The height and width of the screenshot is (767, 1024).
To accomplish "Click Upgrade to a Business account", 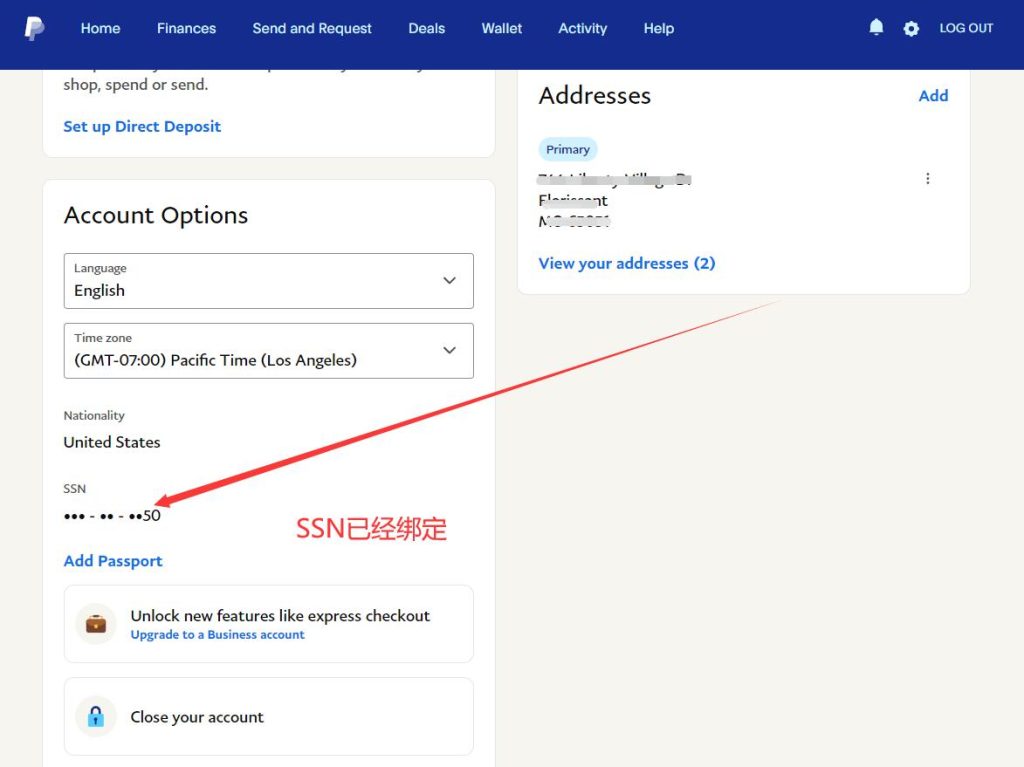I will [217, 634].
